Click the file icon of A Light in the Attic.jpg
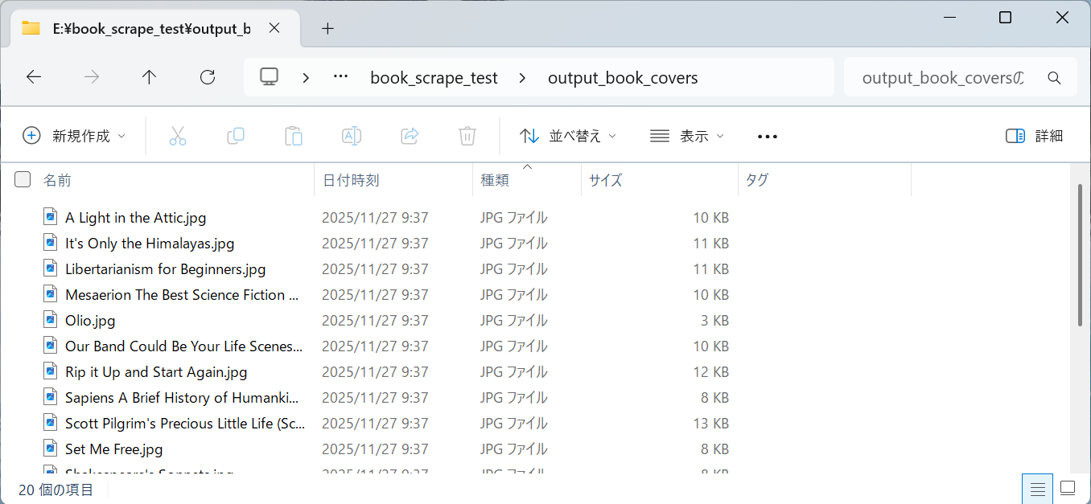 tap(49, 217)
